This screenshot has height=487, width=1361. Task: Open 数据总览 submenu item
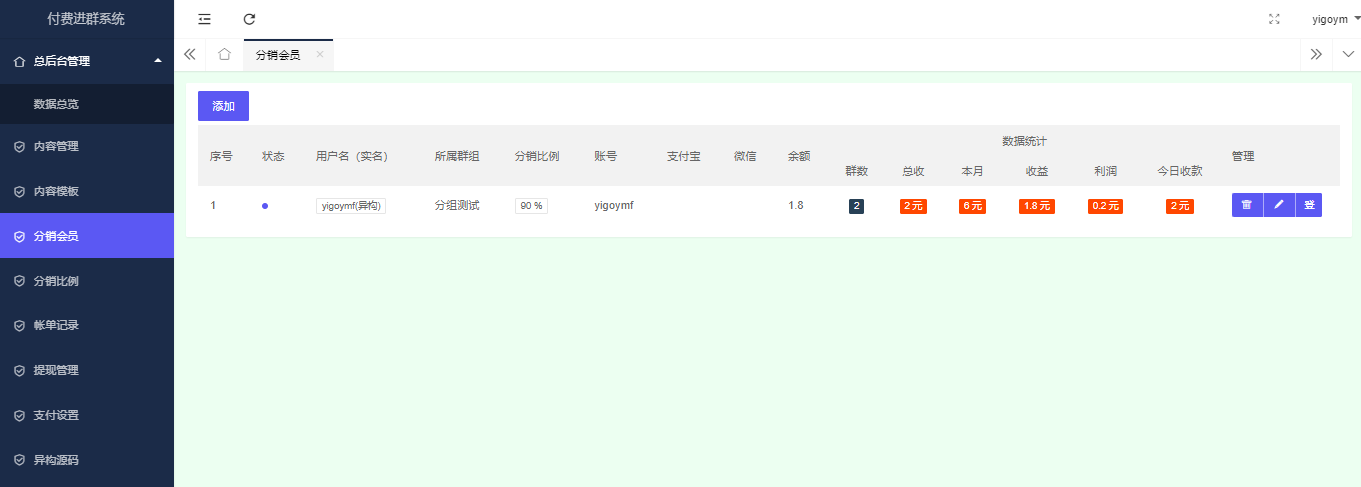56,104
